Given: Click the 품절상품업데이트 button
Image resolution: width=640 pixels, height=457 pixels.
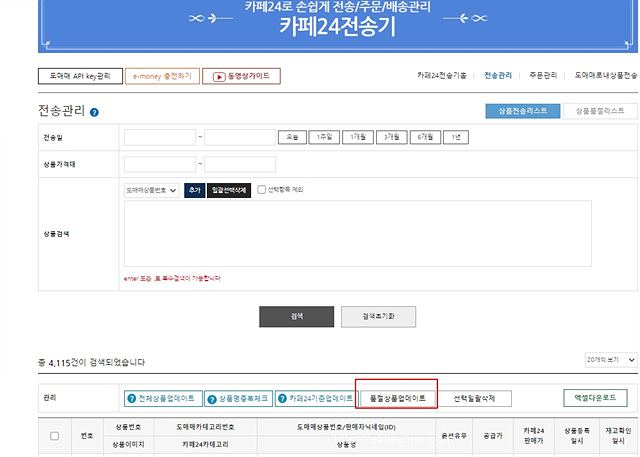Looking at the screenshot, I should [398, 398].
